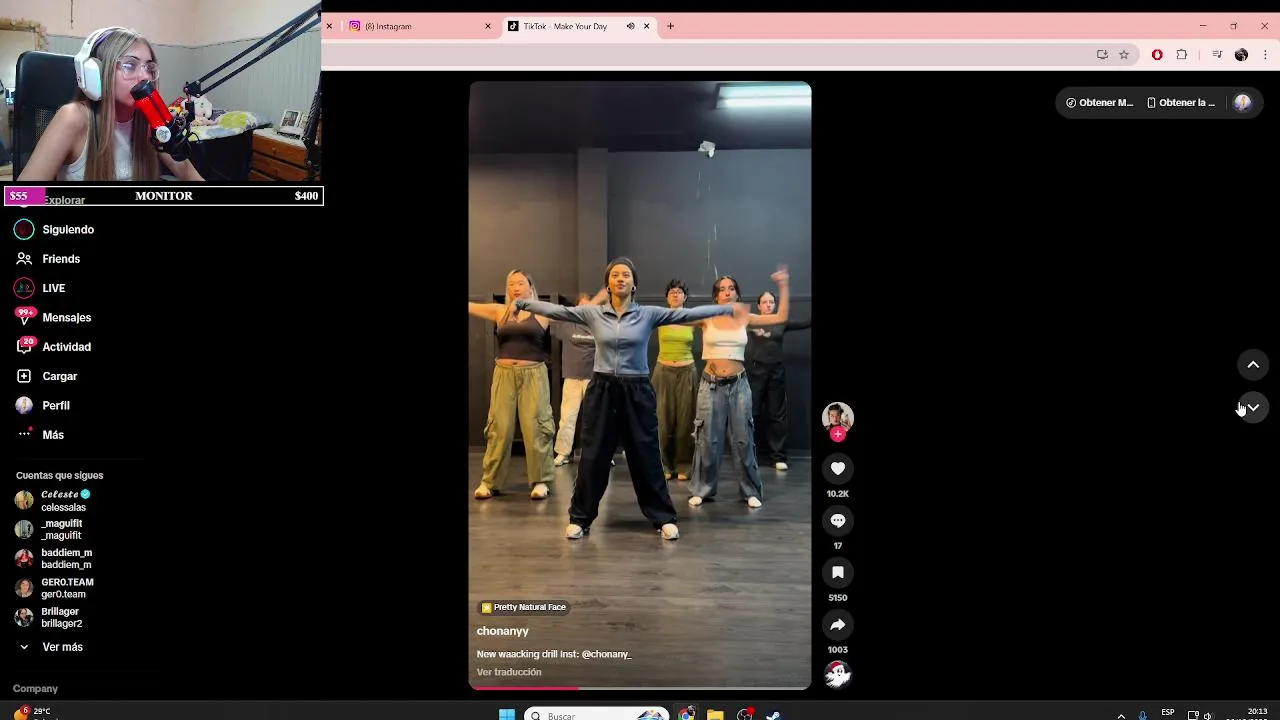Open the Chrome profile avatar
Screen dimensions: 1280x720
tap(1241, 55)
